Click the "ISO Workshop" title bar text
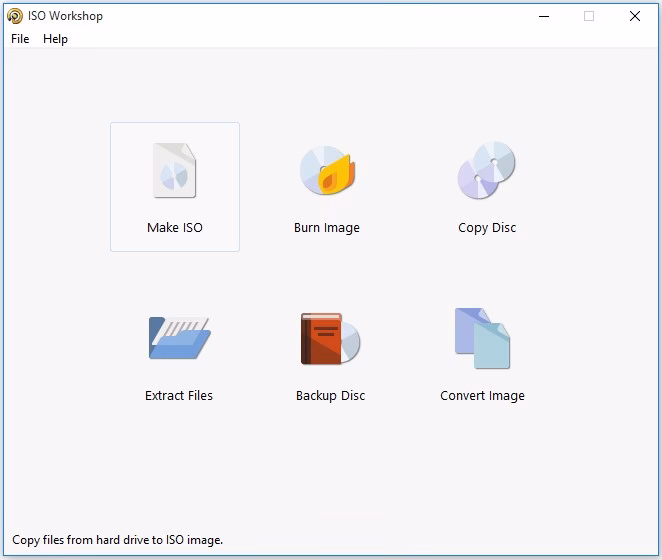Screen dimensions: 662x560 65,16
